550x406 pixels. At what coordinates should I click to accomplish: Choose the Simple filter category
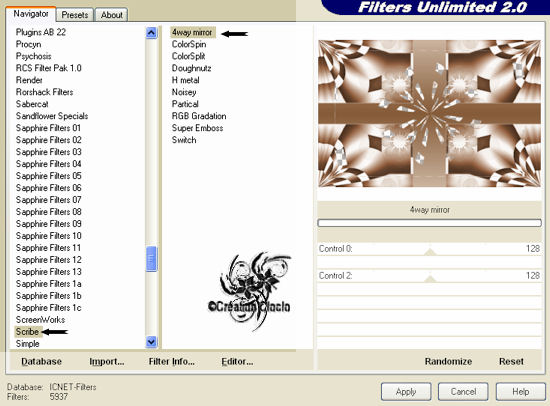[28, 344]
